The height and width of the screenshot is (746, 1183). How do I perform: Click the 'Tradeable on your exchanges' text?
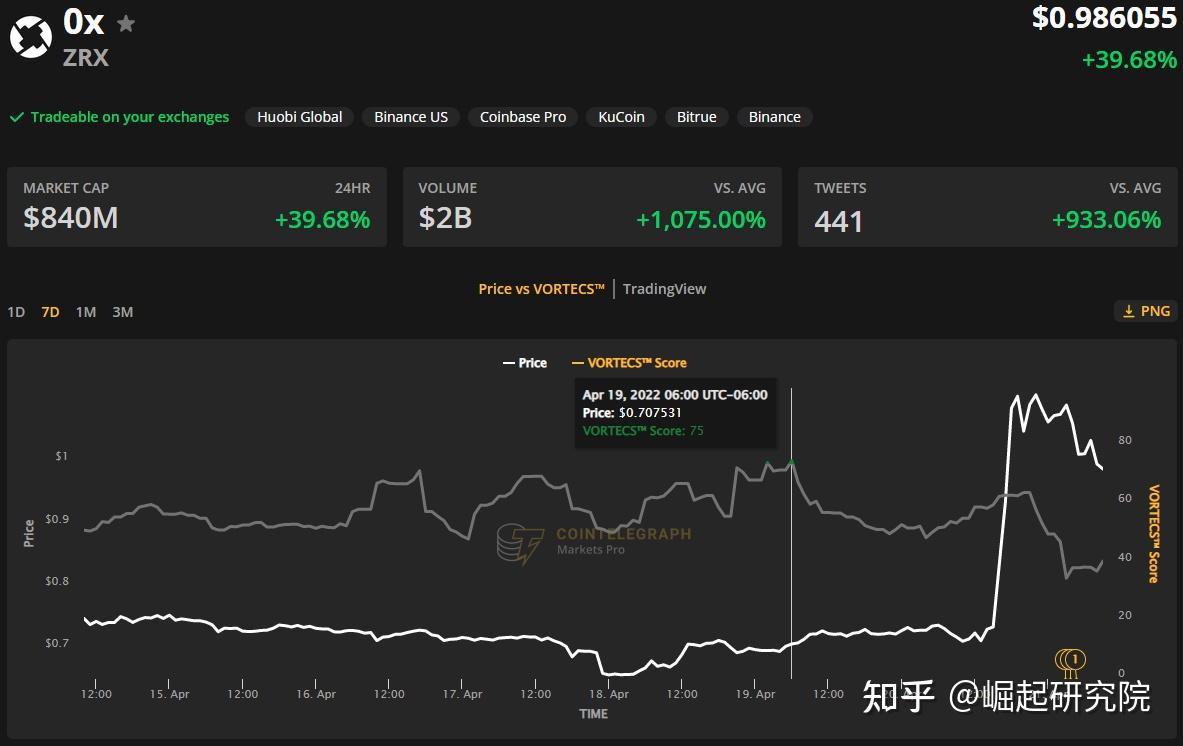[130, 117]
